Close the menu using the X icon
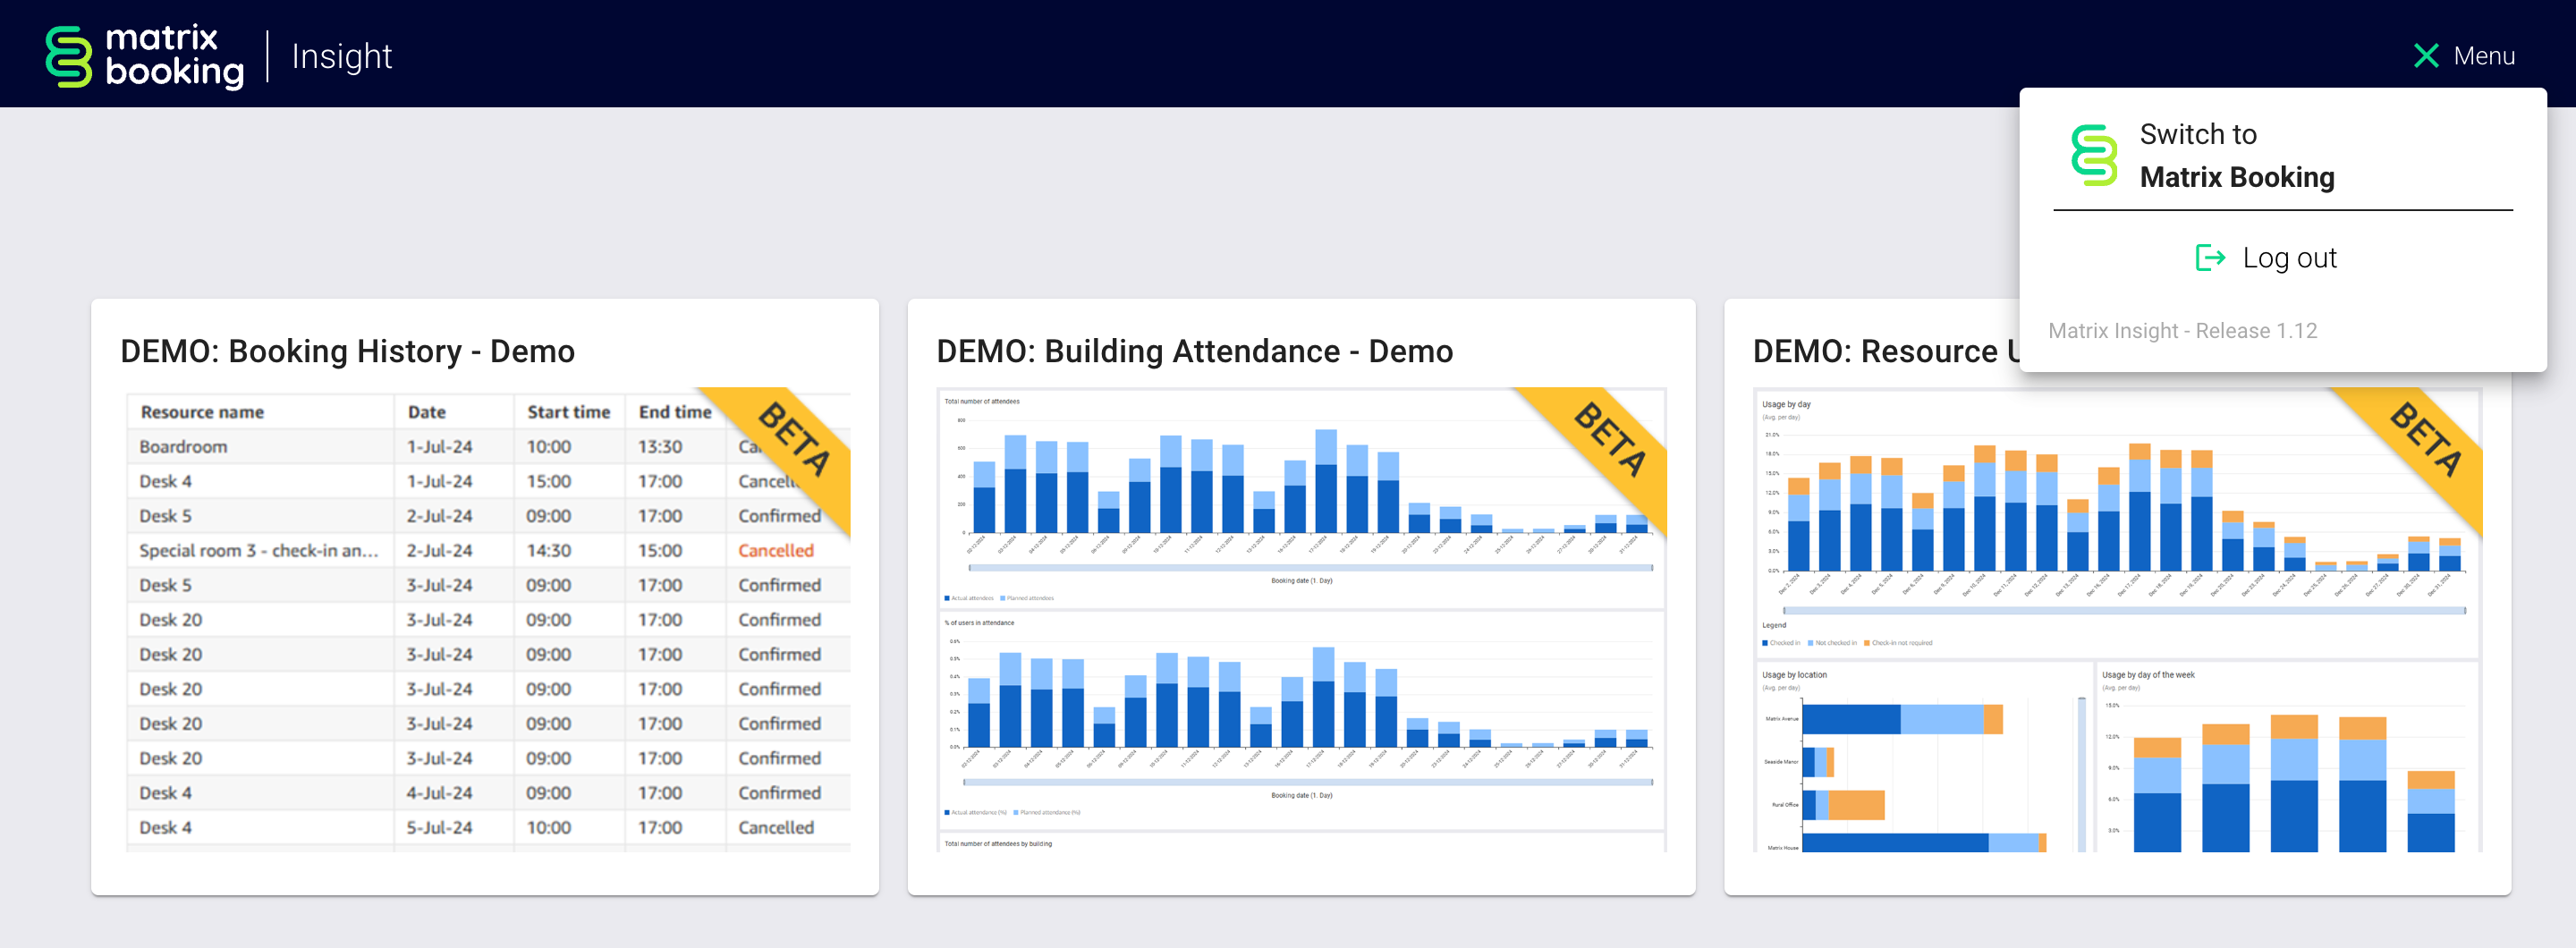 pos(2425,56)
